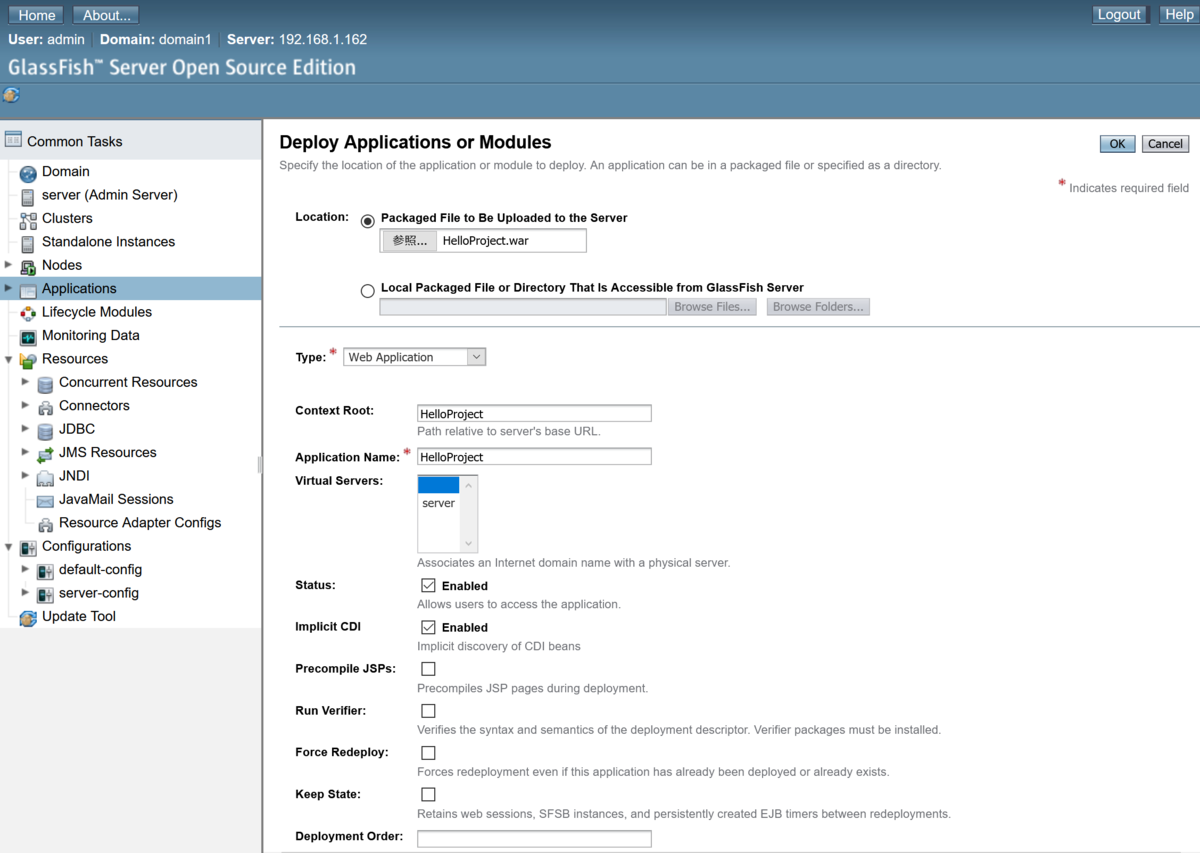Click the Cancel button
The width and height of the screenshot is (1200, 853).
click(1165, 144)
